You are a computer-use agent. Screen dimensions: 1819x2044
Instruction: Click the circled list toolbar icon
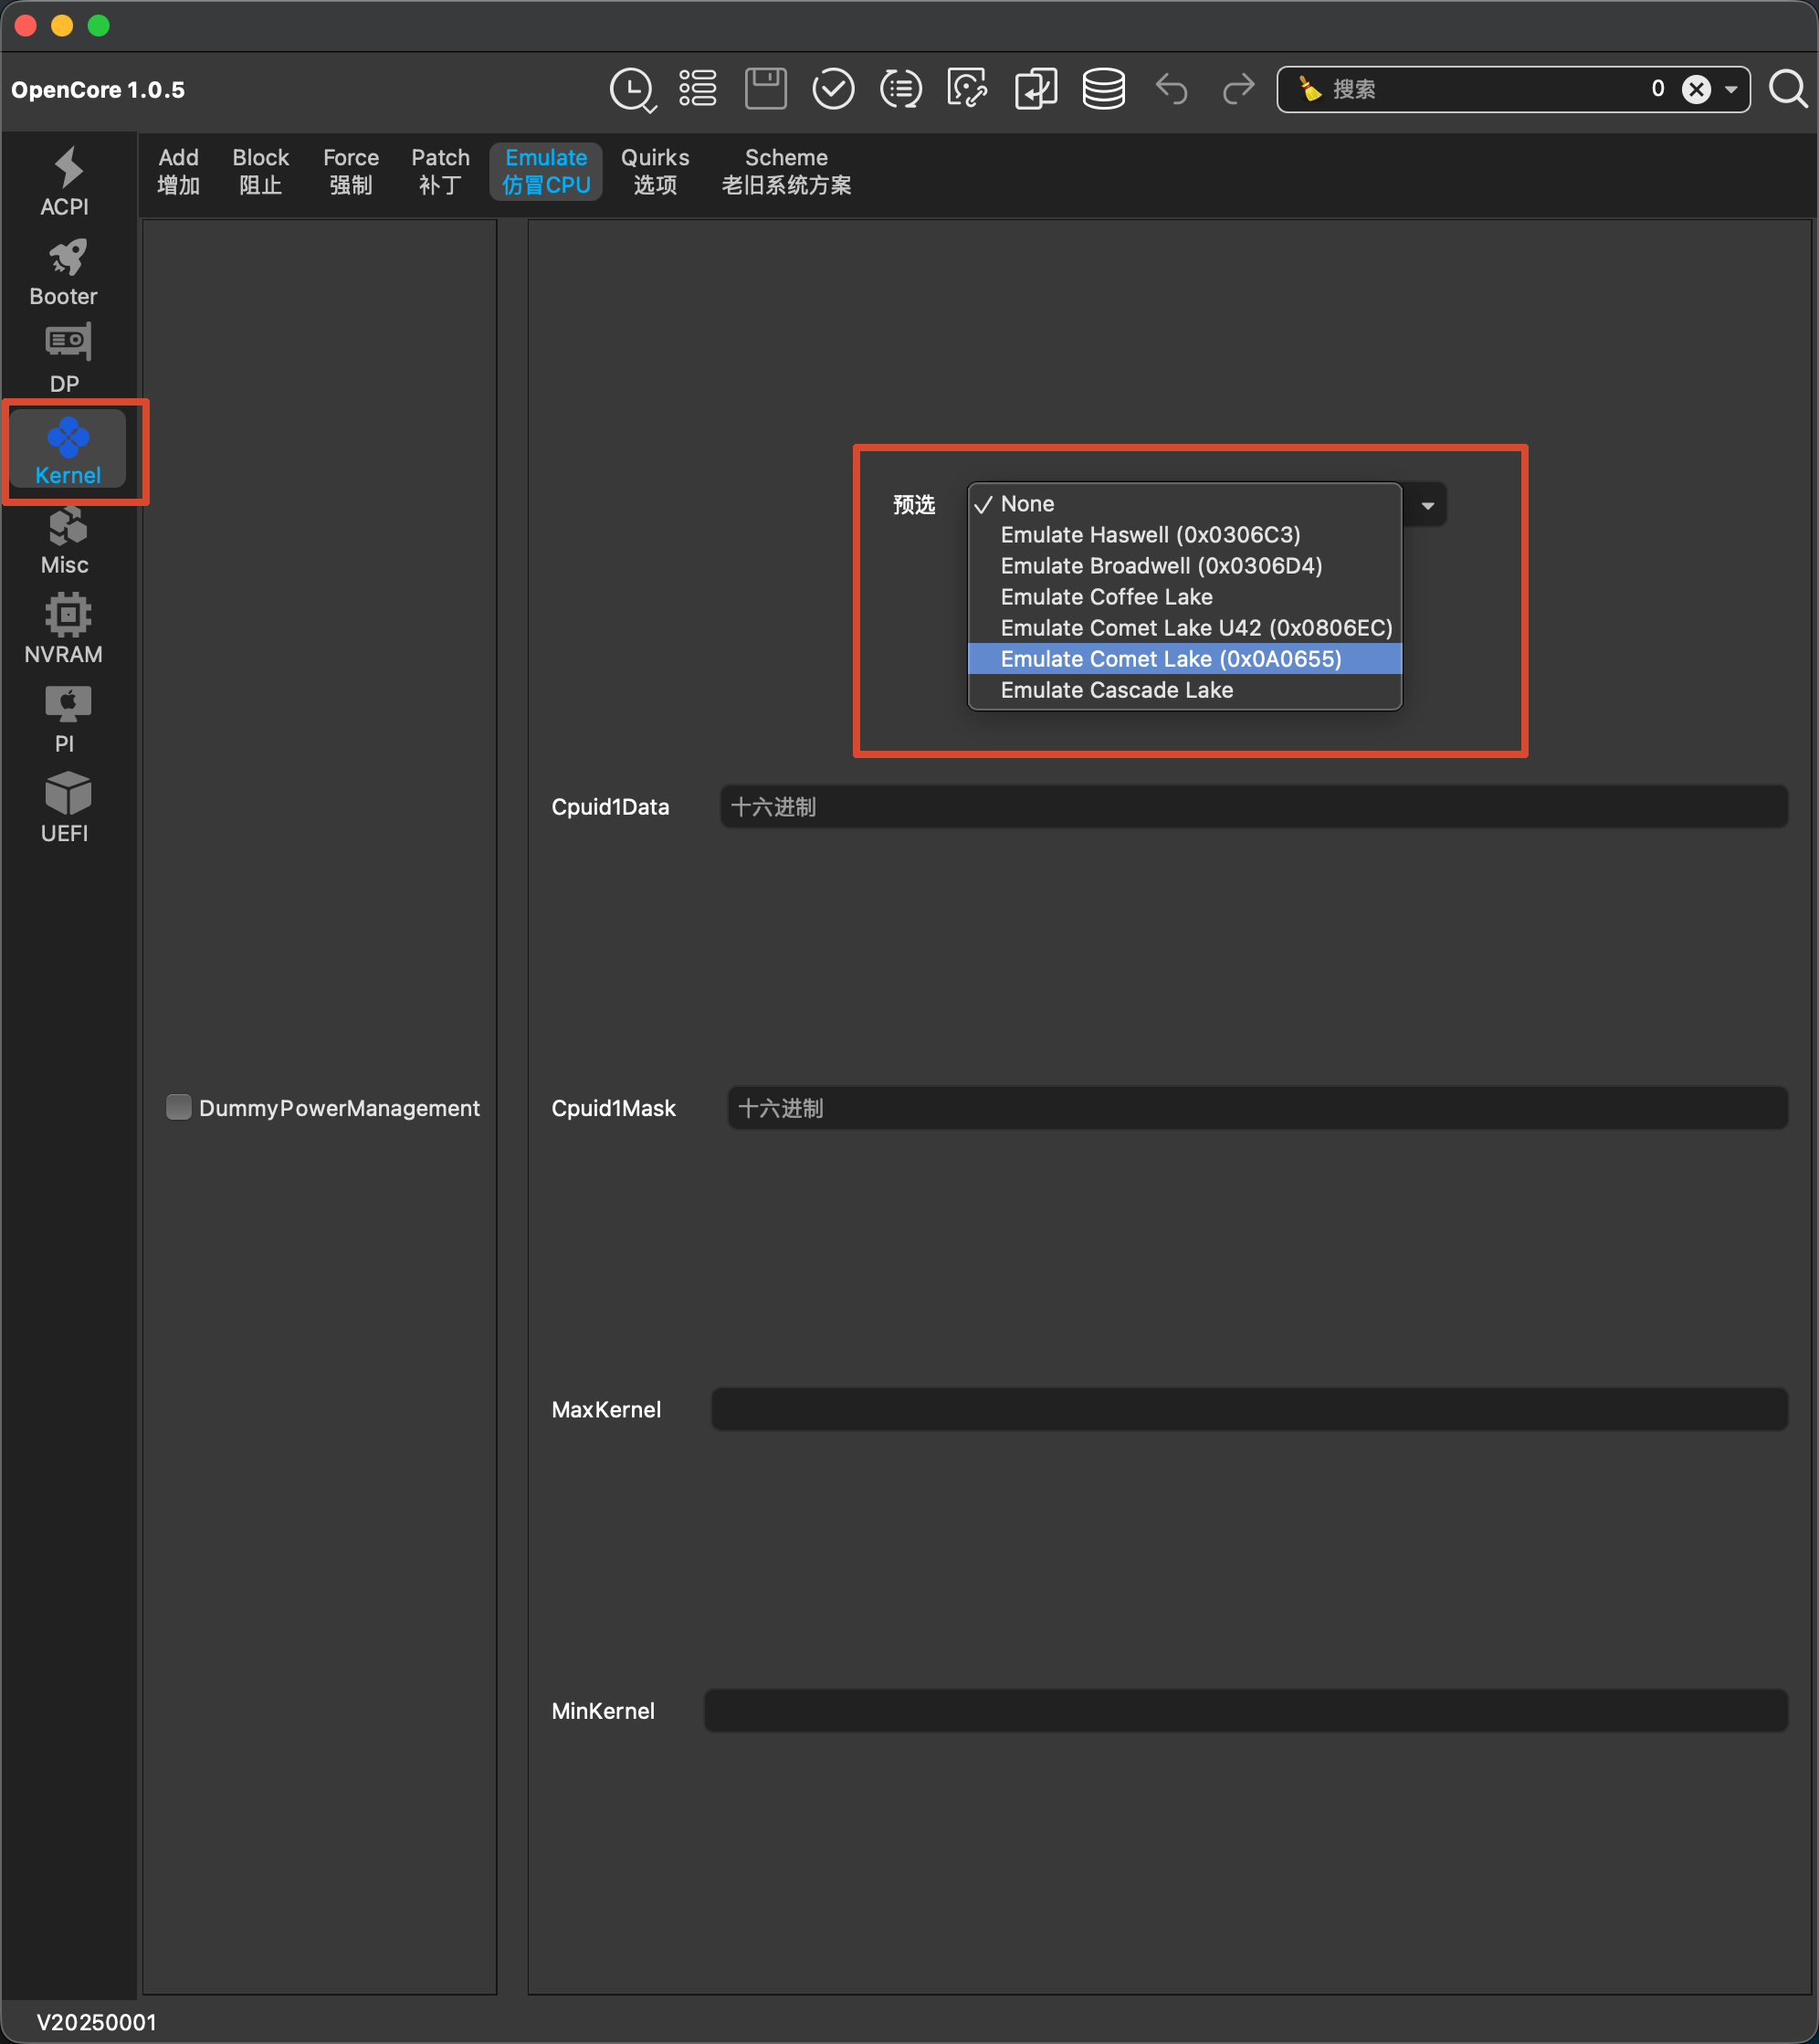901,89
